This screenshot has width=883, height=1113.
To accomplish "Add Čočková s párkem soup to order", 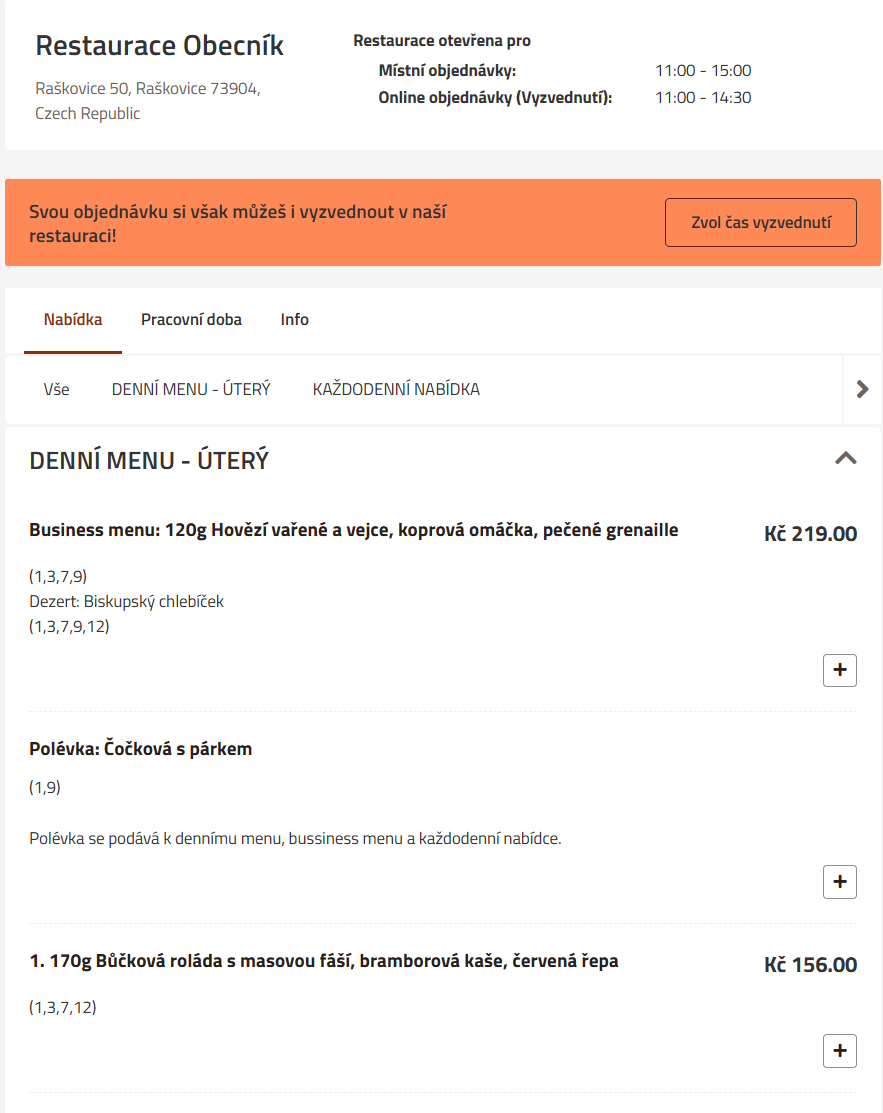I will pos(839,882).
